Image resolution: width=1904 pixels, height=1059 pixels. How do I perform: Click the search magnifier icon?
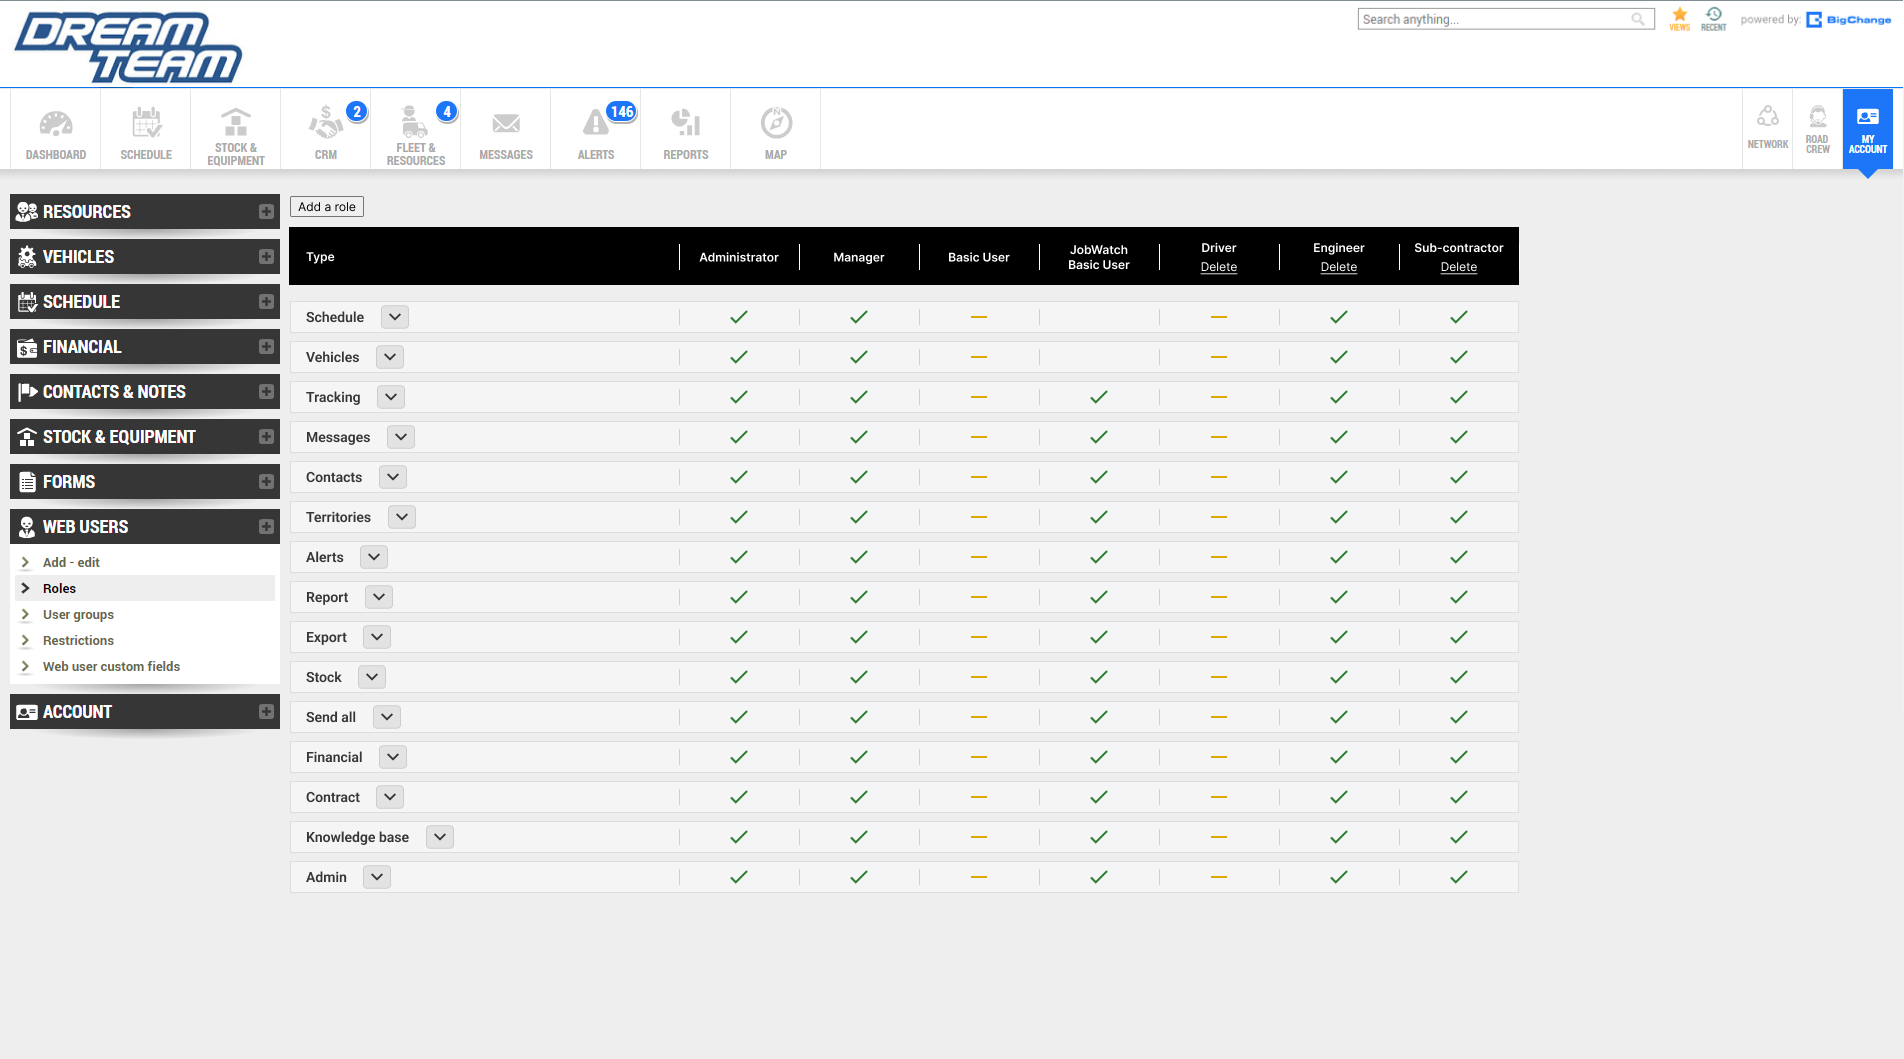1638,19
